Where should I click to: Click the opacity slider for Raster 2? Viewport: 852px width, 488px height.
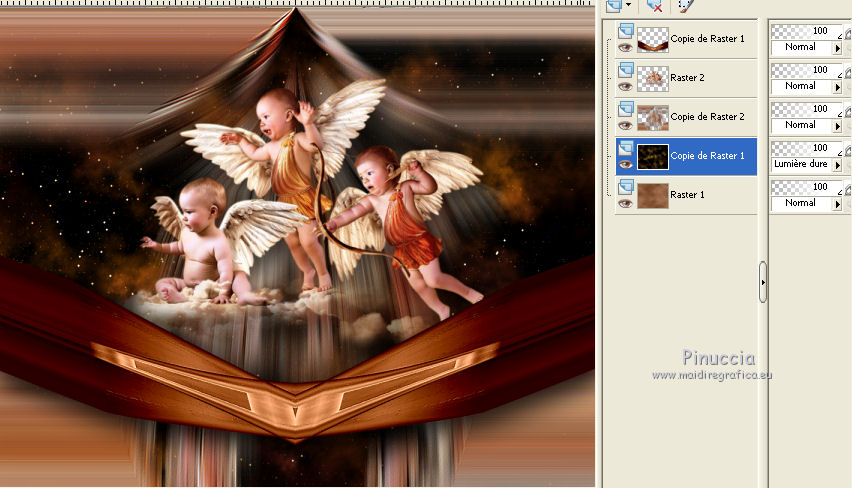point(806,71)
